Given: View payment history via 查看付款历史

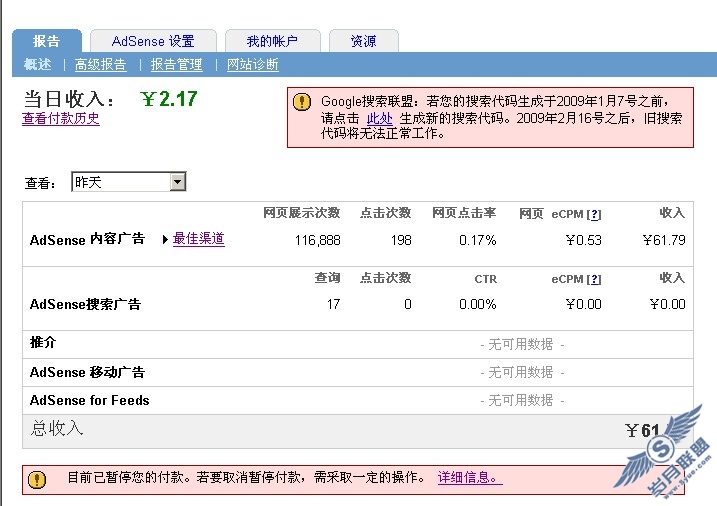Looking at the screenshot, I should point(61,119).
